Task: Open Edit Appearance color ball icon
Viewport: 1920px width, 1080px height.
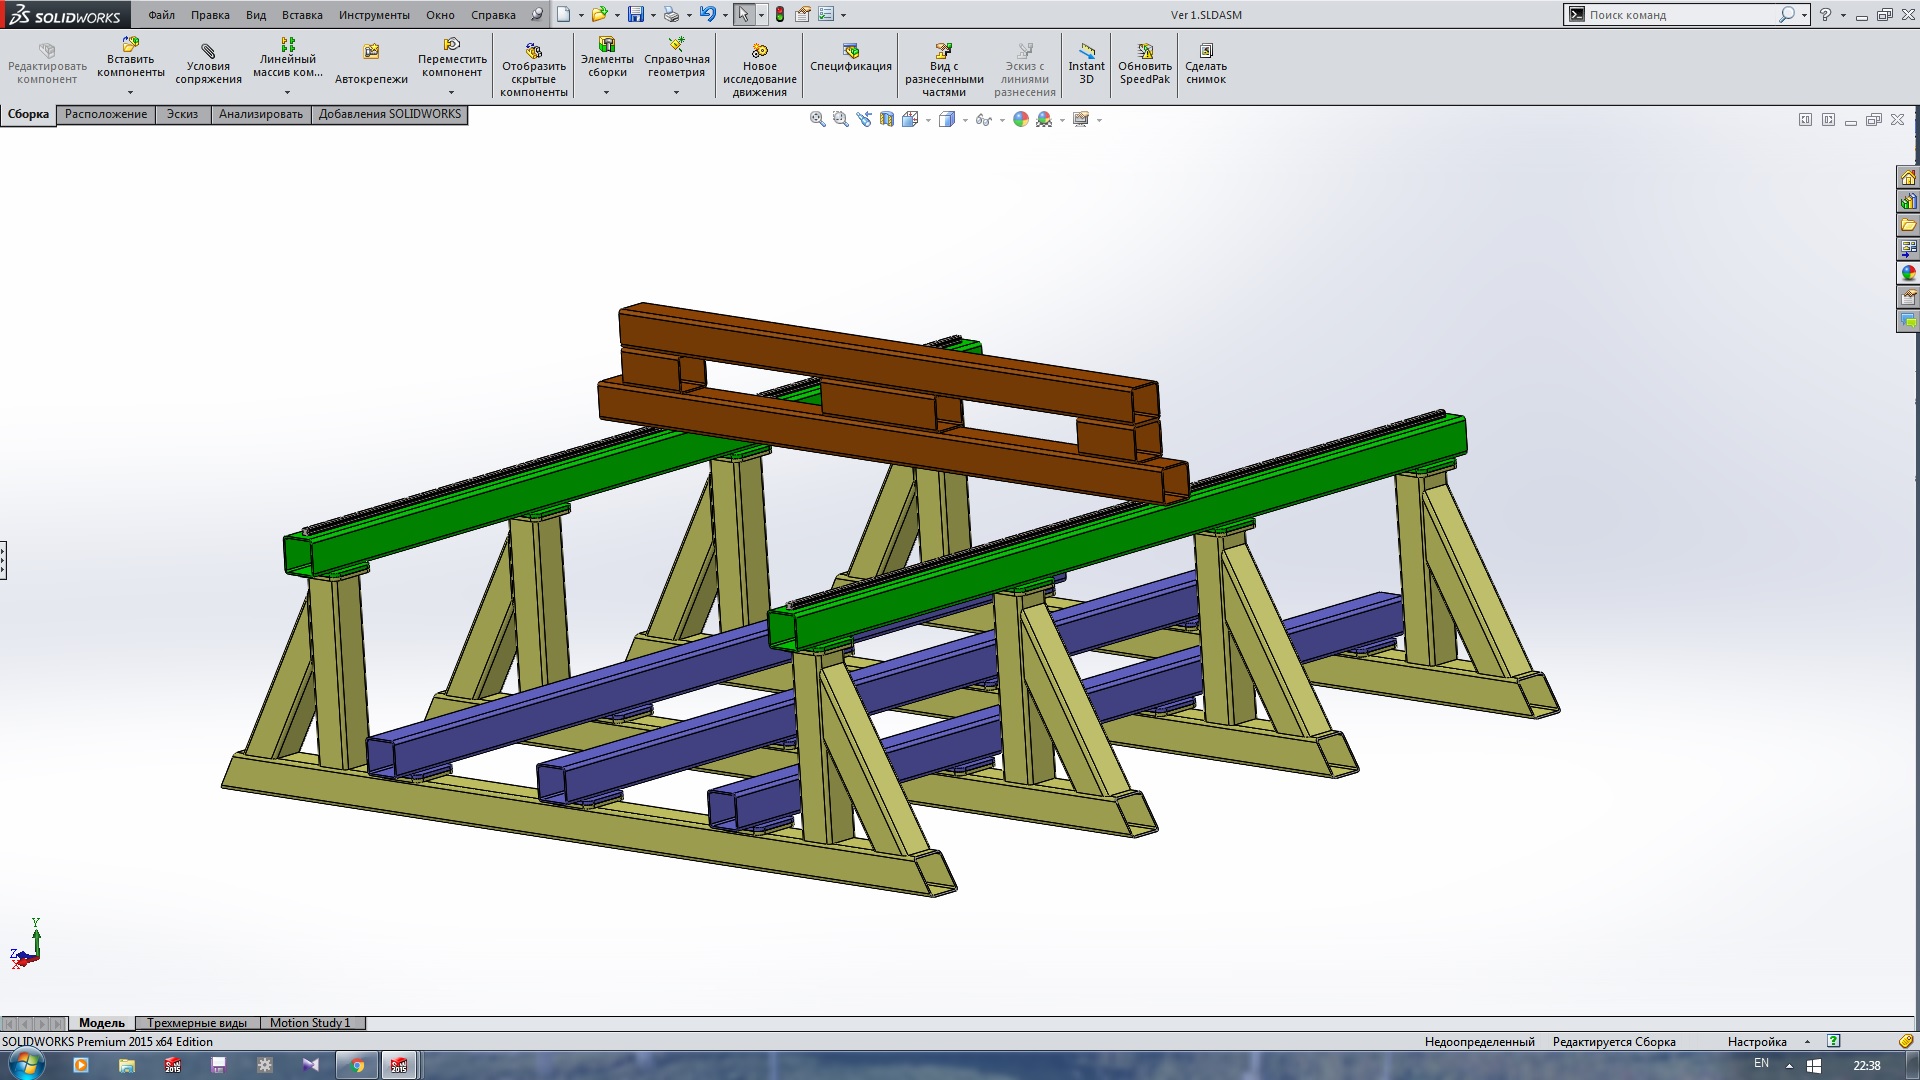Action: pyautogui.click(x=1020, y=119)
